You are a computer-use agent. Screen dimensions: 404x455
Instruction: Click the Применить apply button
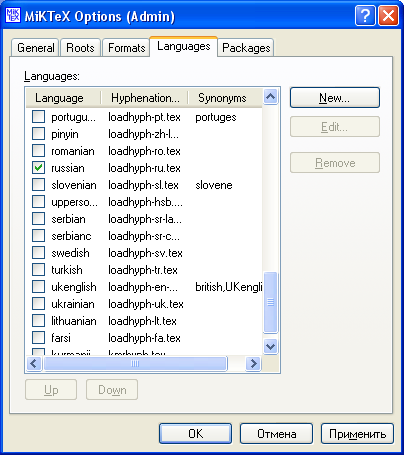click(x=357, y=434)
